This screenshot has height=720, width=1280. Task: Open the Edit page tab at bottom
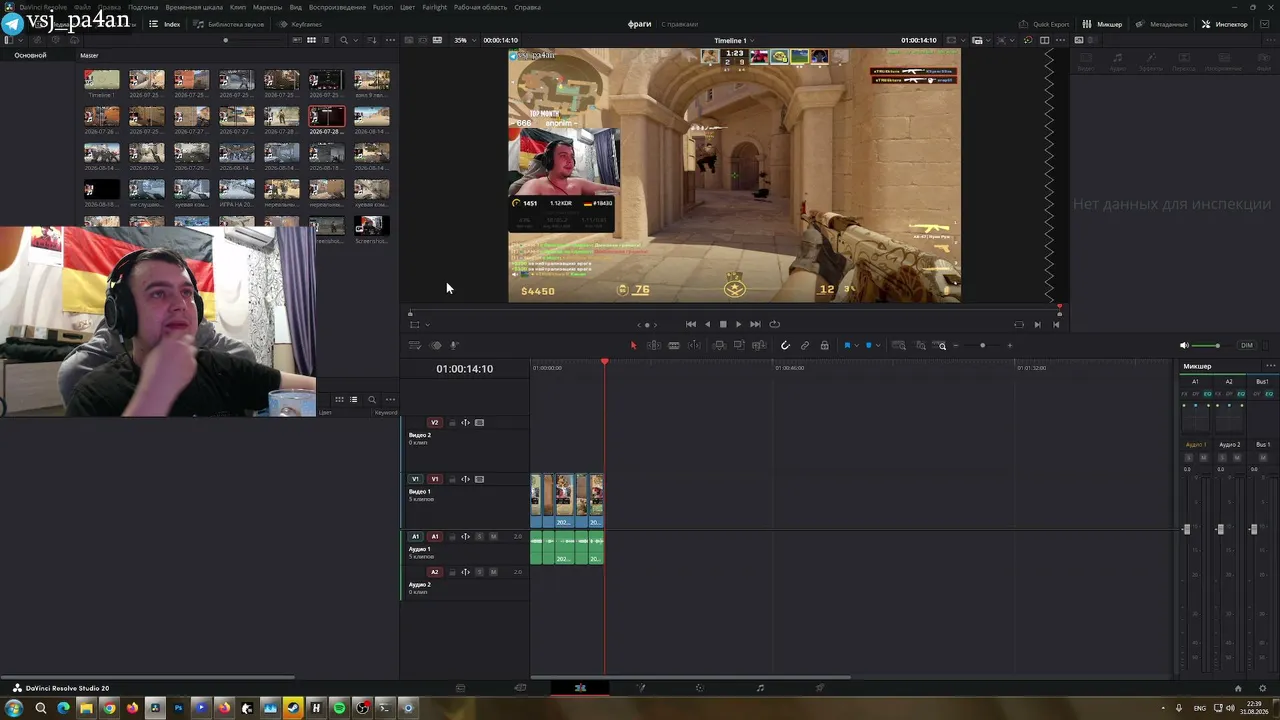click(x=580, y=688)
